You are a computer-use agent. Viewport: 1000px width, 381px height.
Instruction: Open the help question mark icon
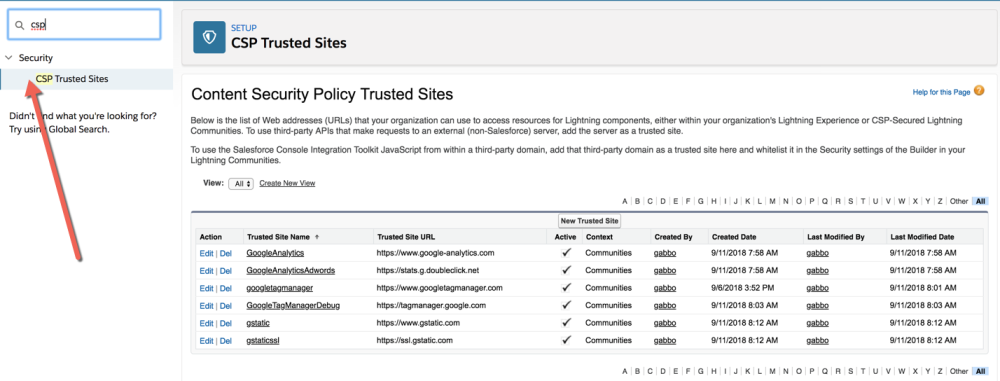click(979, 92)
